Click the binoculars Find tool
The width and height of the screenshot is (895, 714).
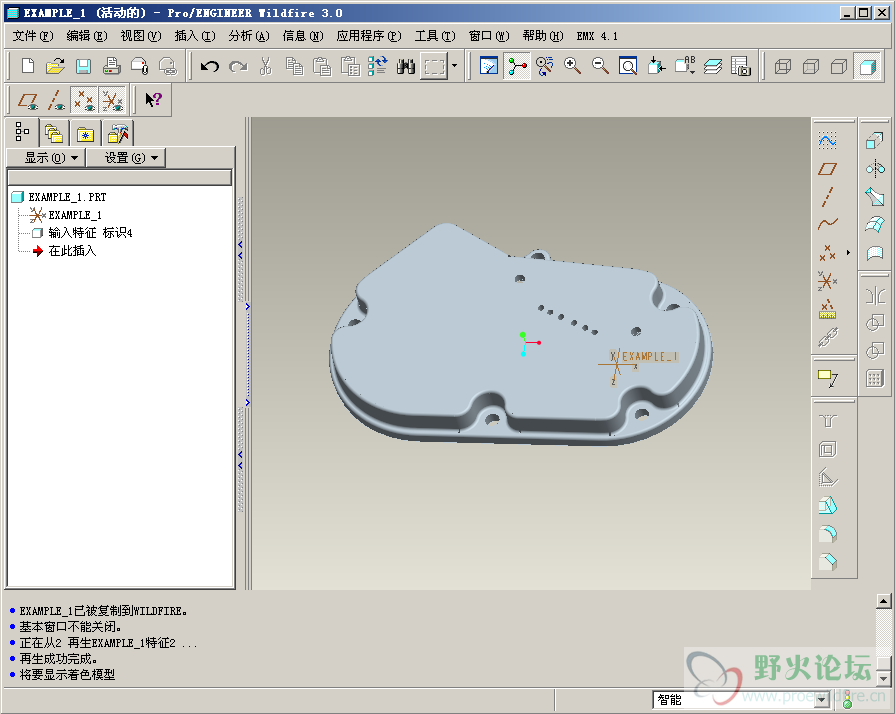click(x=406, y=66)
